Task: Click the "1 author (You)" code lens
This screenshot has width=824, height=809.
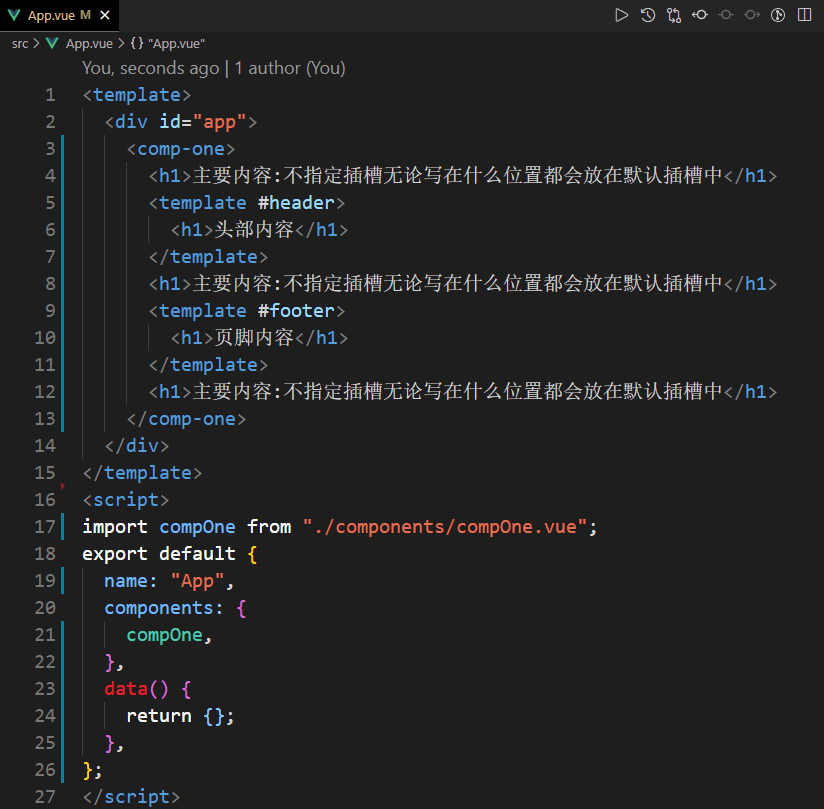Action: click(290, 68)
